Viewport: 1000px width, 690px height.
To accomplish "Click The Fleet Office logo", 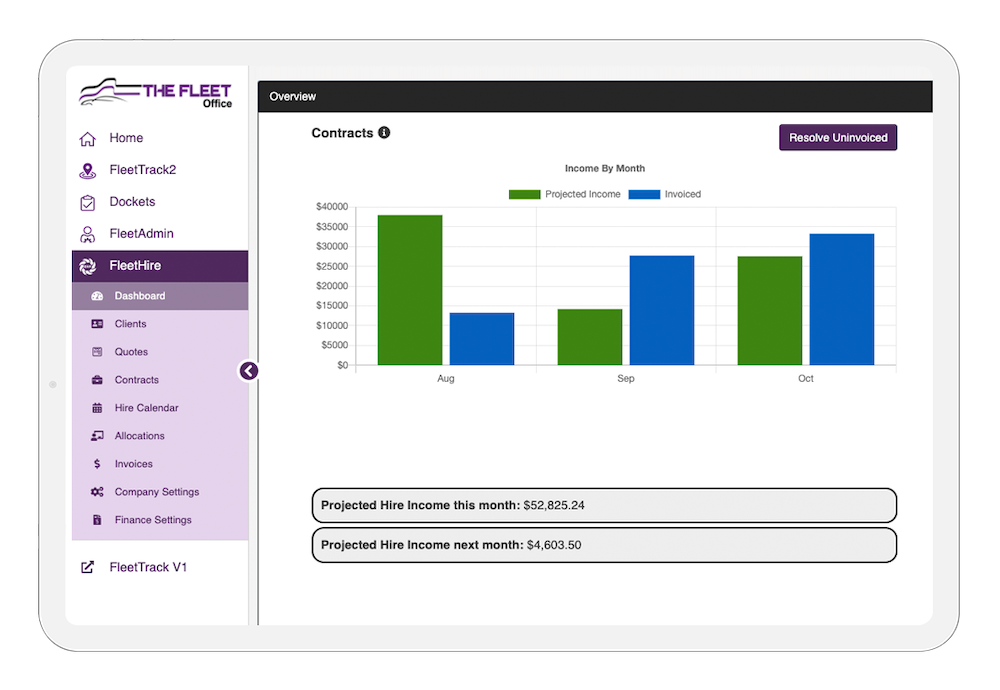I will point(156,93).
